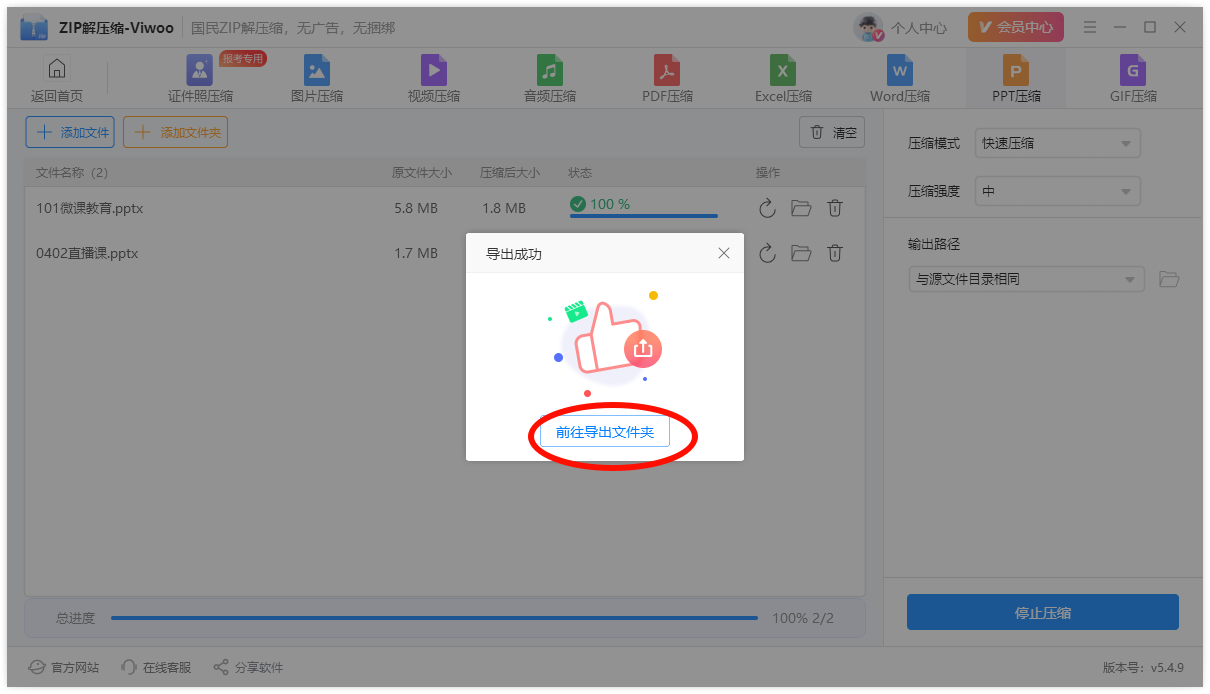Retry compression for 0402直播课.pptx
1210x694 pixels.
(x=767, y=253)
